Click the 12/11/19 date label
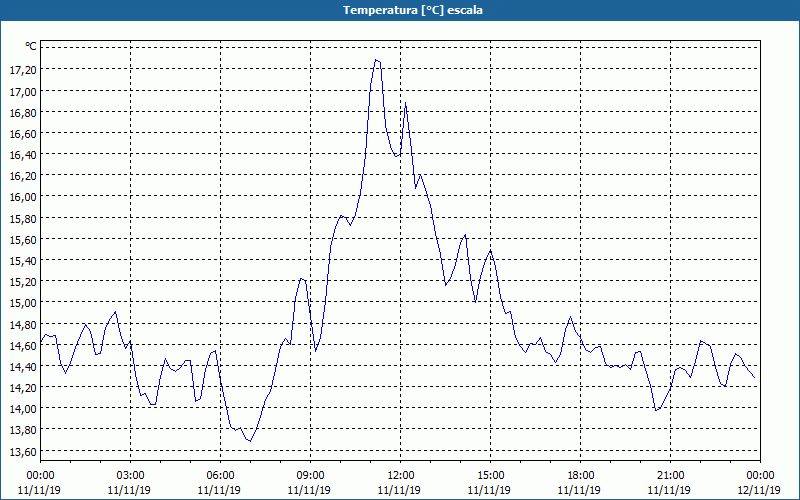Image resolution: width=800 pixels, height=500 pixels. click(759, 490)
